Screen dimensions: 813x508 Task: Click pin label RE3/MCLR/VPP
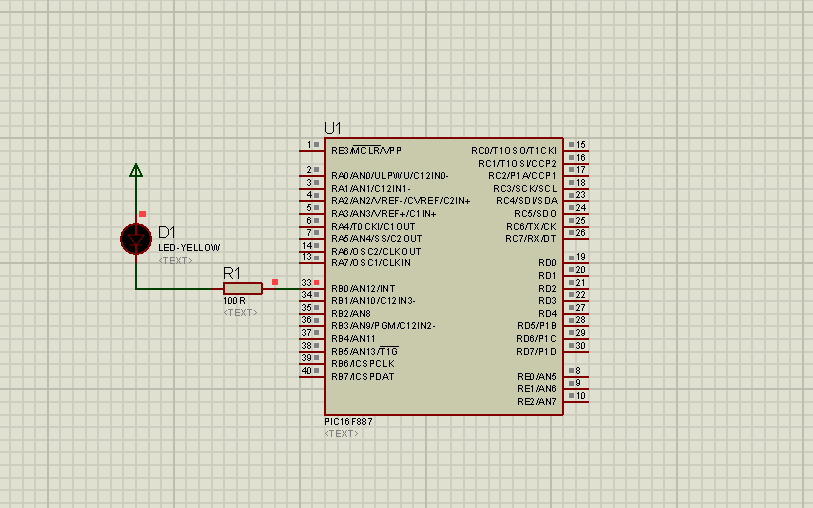pyautogui.click(x=367, y=150)
